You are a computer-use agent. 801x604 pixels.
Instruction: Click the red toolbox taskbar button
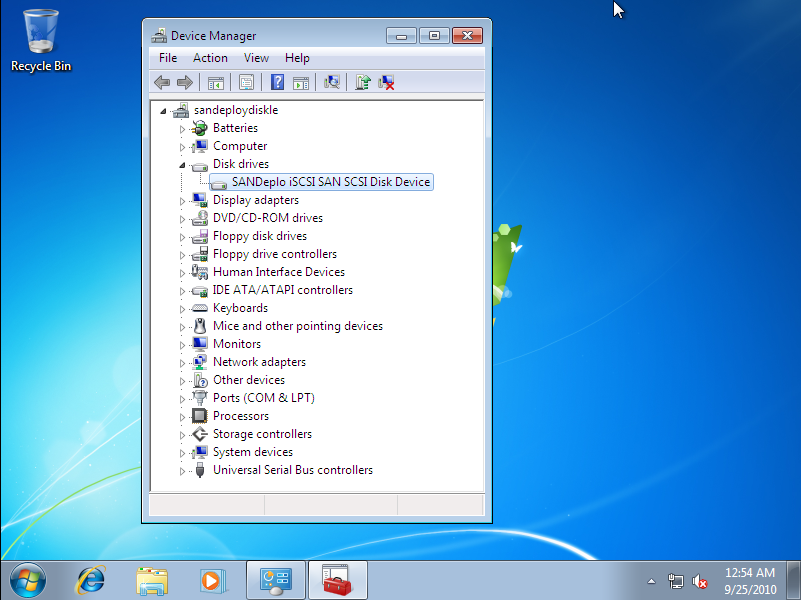click(337, 580)
